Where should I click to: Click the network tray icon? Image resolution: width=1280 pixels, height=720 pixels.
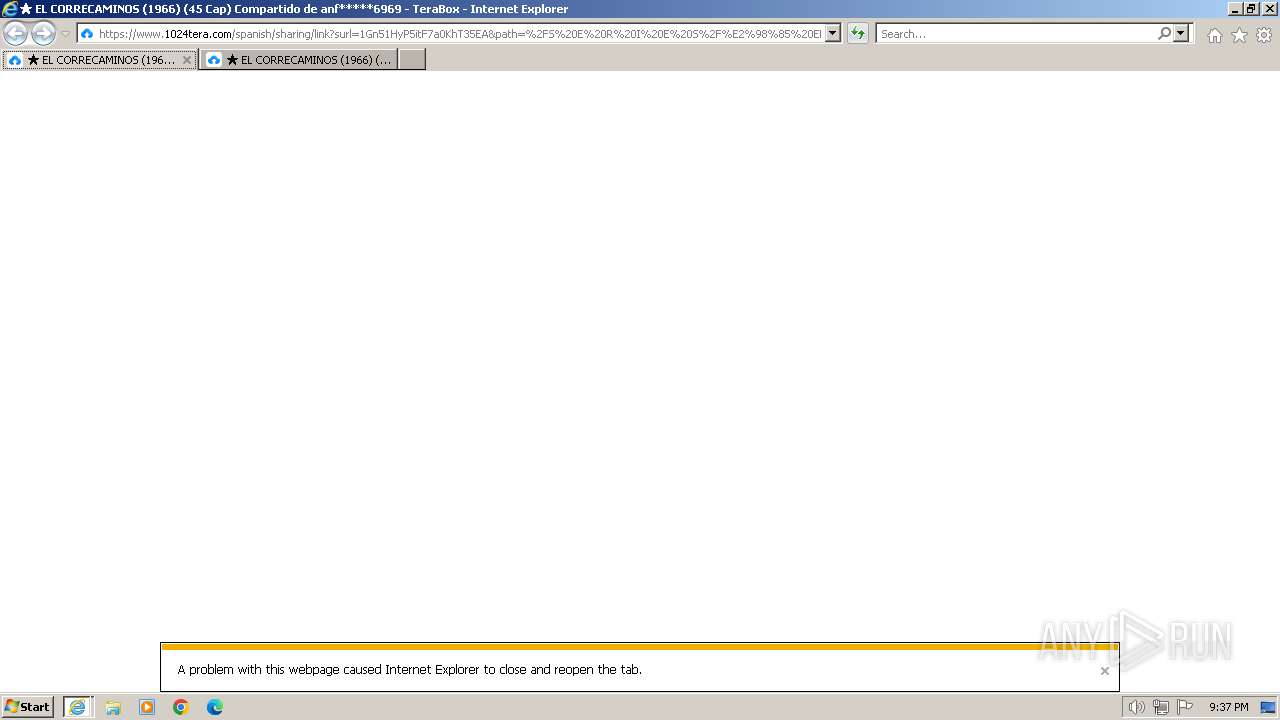click(x=1161, y=707)
